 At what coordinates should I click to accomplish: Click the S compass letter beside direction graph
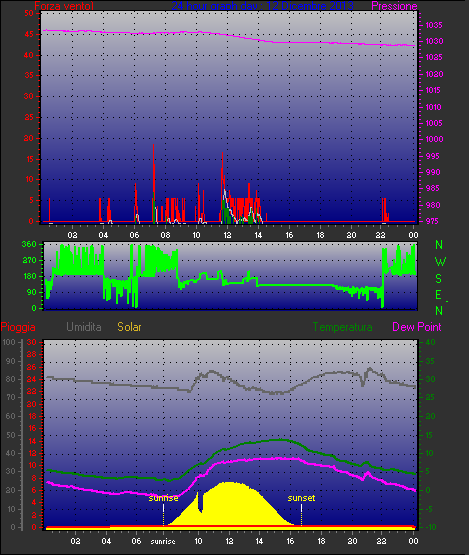(439, 279)
